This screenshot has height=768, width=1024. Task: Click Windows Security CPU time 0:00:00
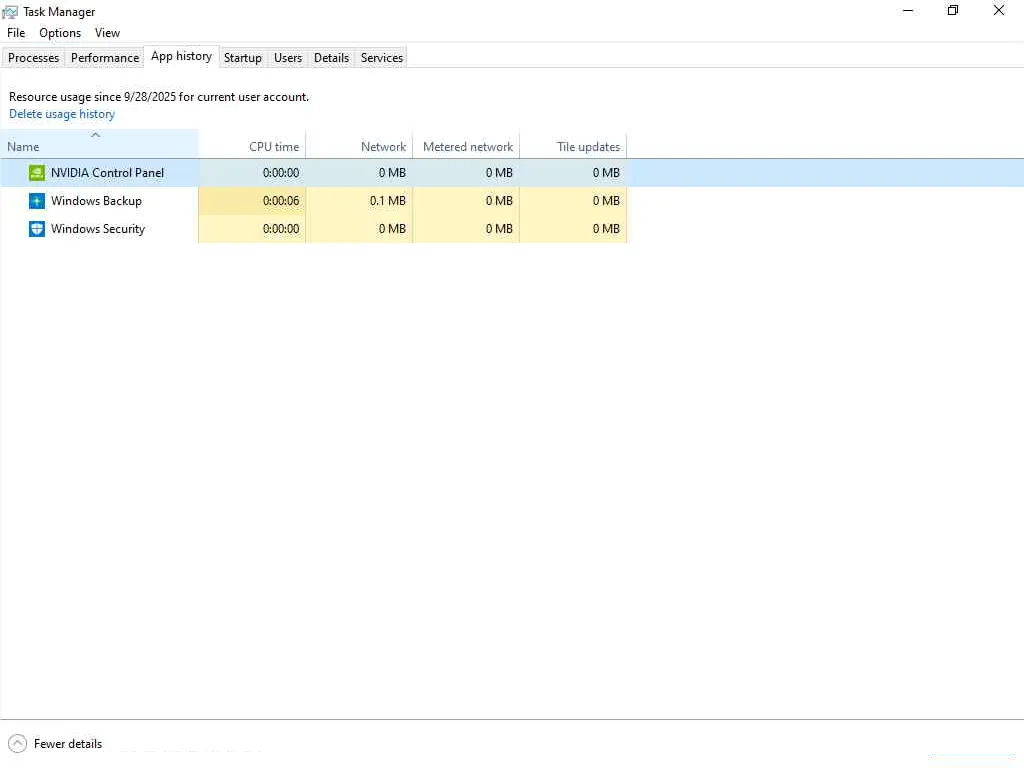pos(252,229)
